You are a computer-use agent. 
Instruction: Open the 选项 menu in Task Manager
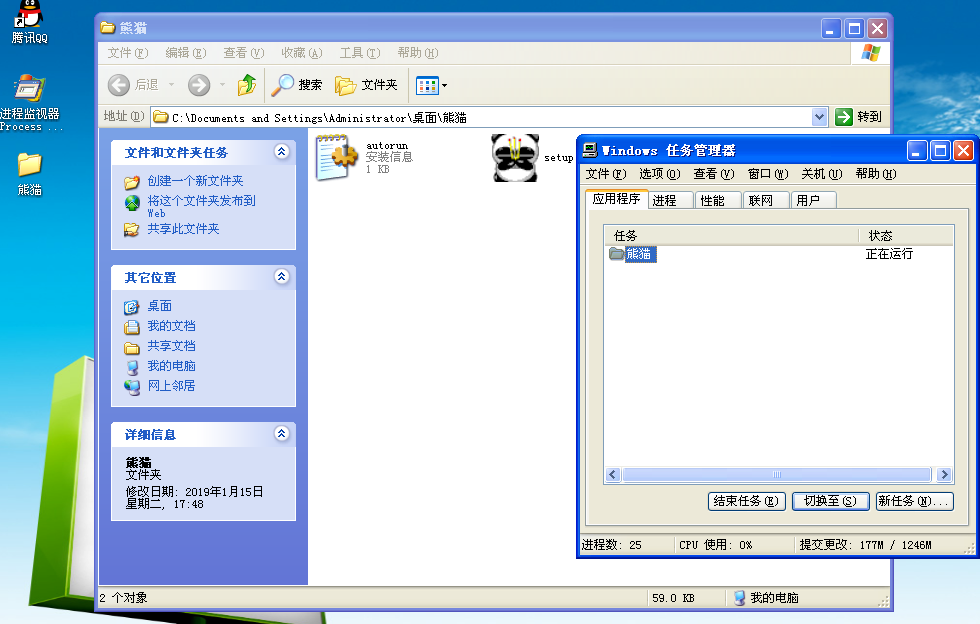[658, 174]
